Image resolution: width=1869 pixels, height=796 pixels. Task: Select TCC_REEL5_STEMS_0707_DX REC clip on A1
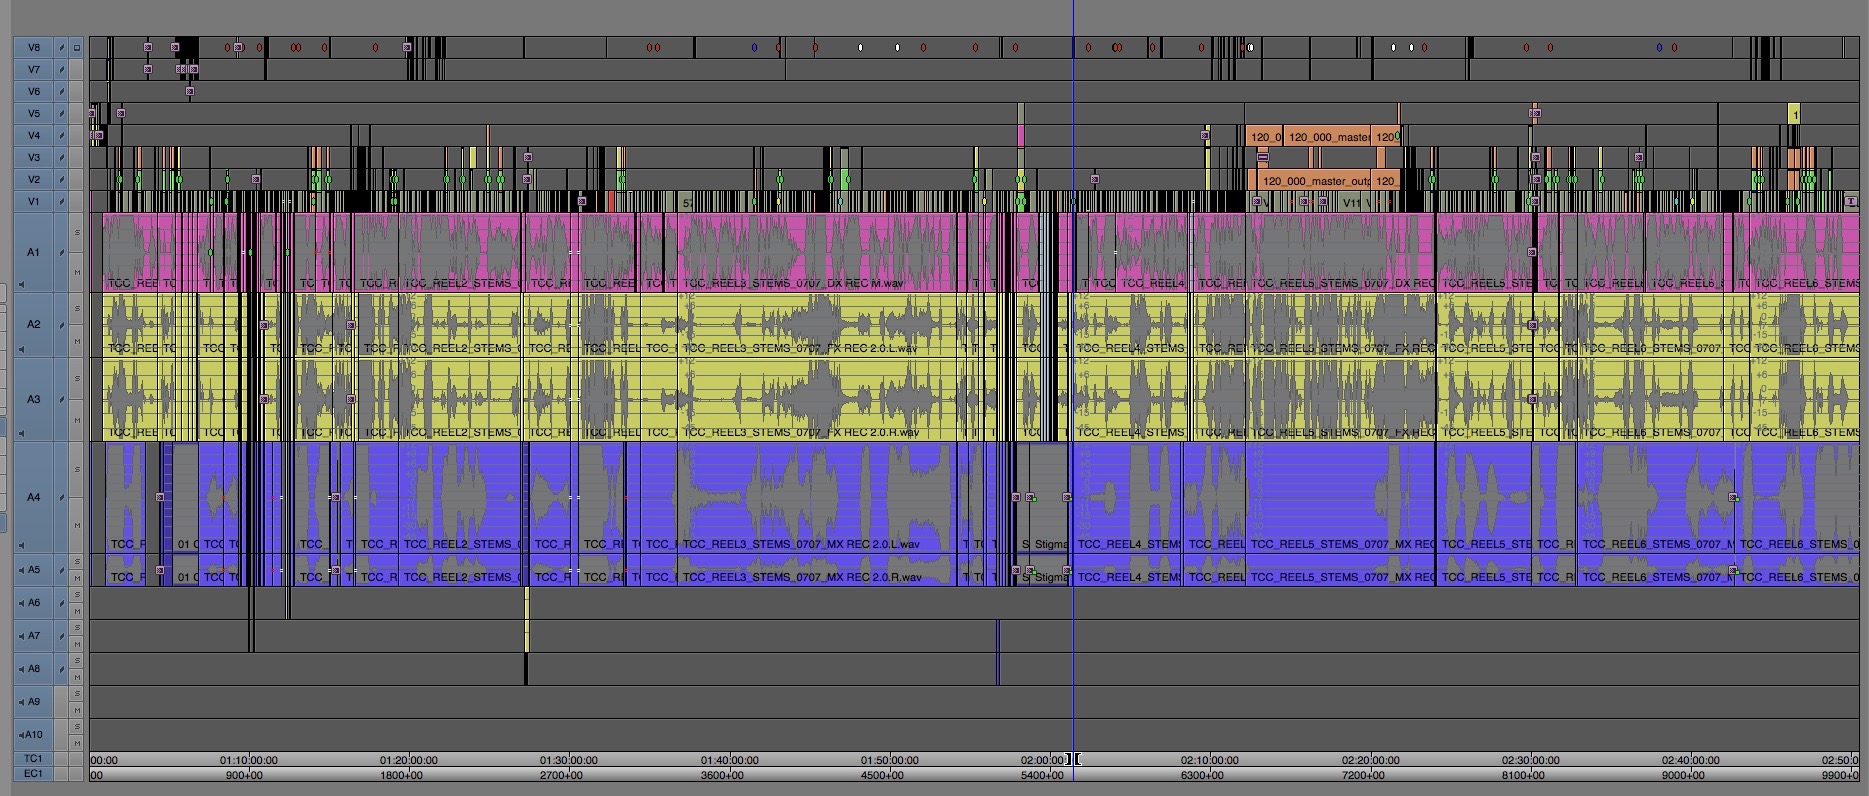[x=1342, y=252]
